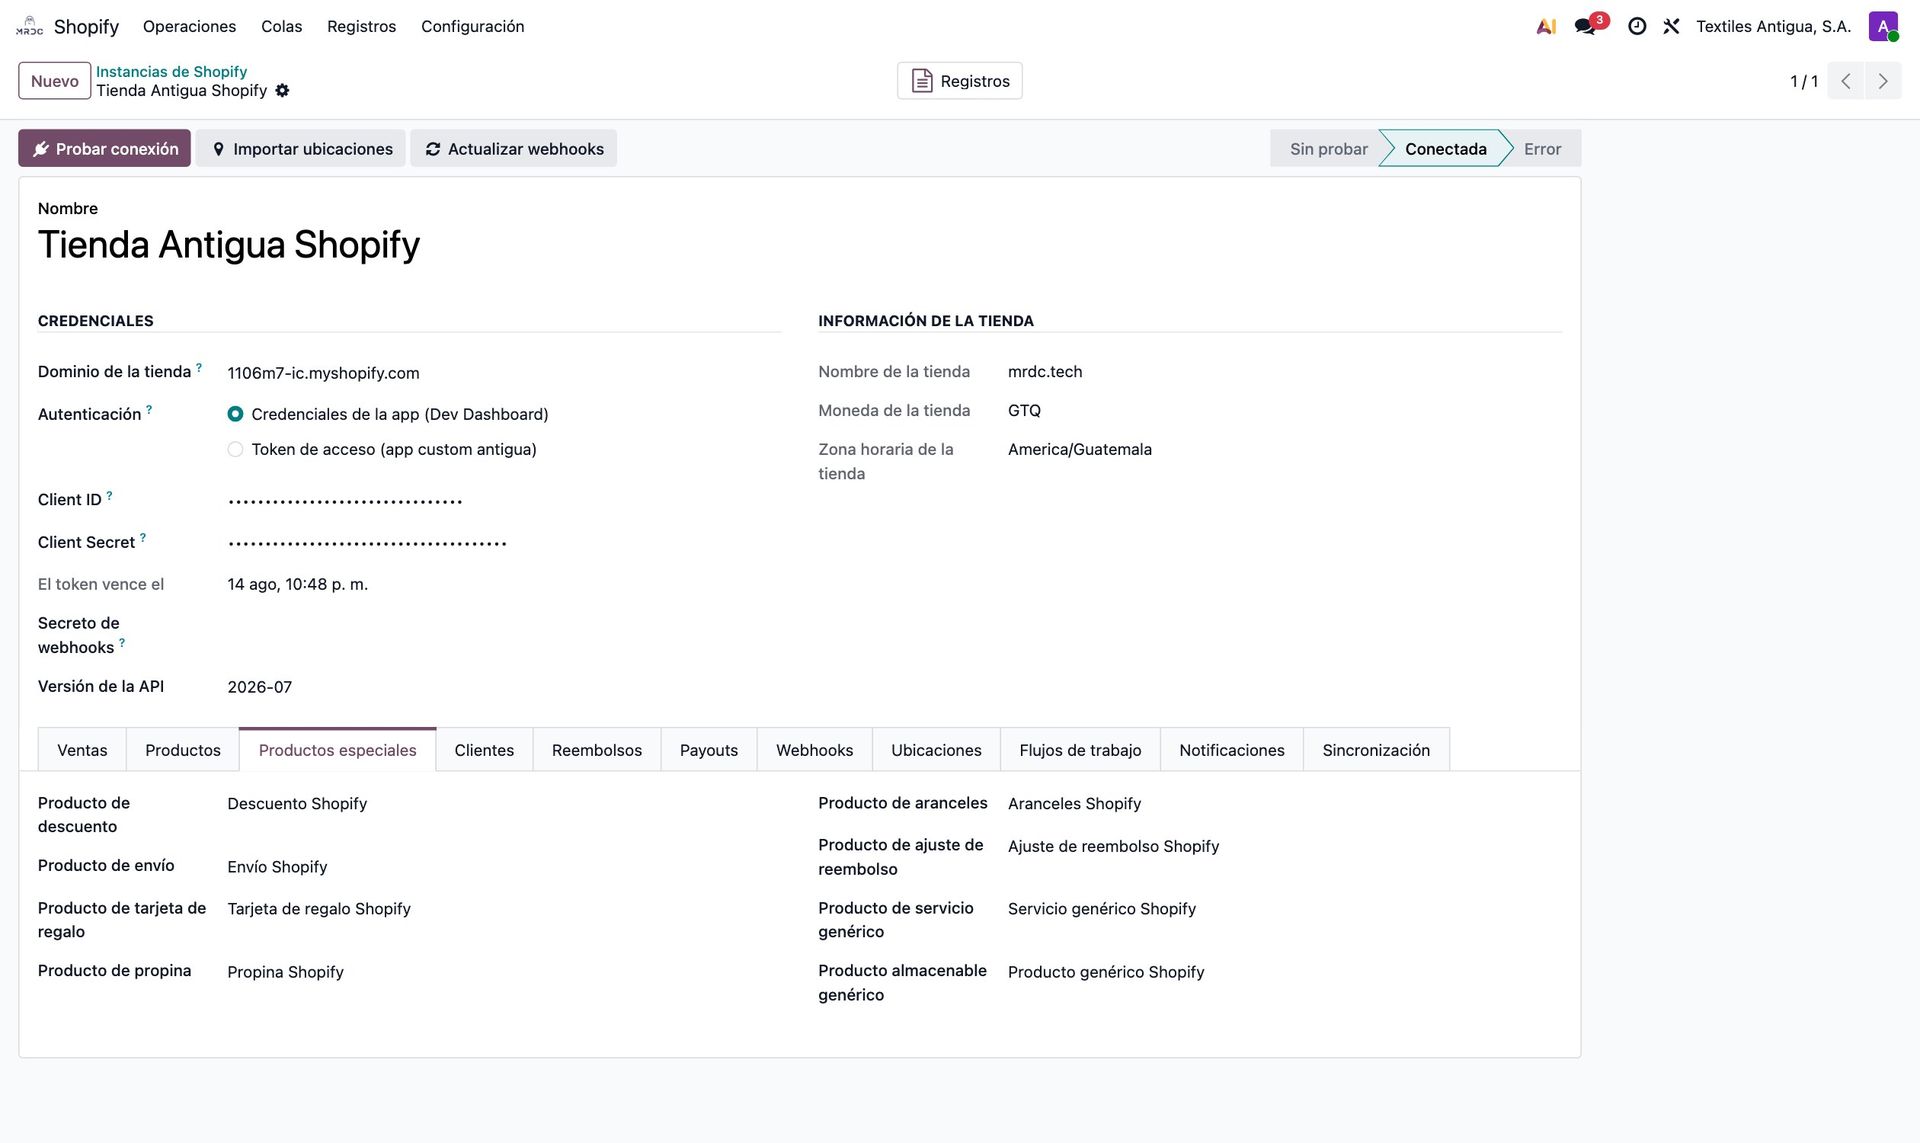Open Producto de tarjeta de regalo dropdown
1920x1143 pixels.
point(504,909)
